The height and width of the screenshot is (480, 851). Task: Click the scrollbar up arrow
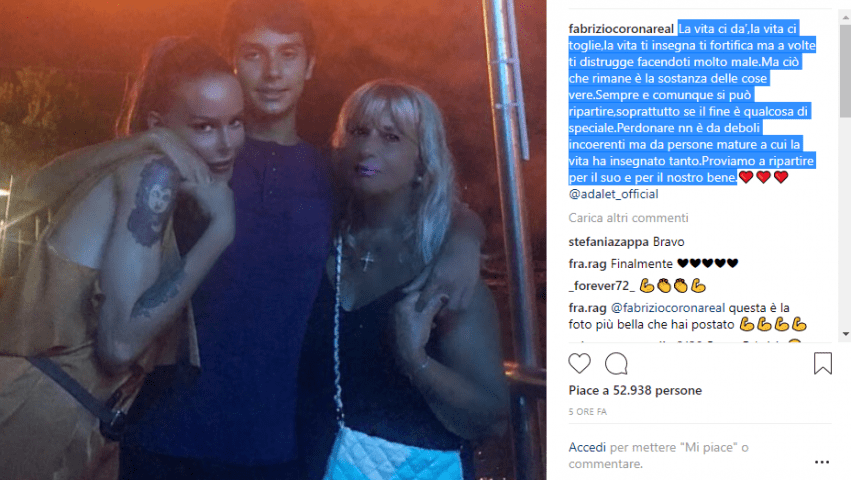click(x=845, y=17)
